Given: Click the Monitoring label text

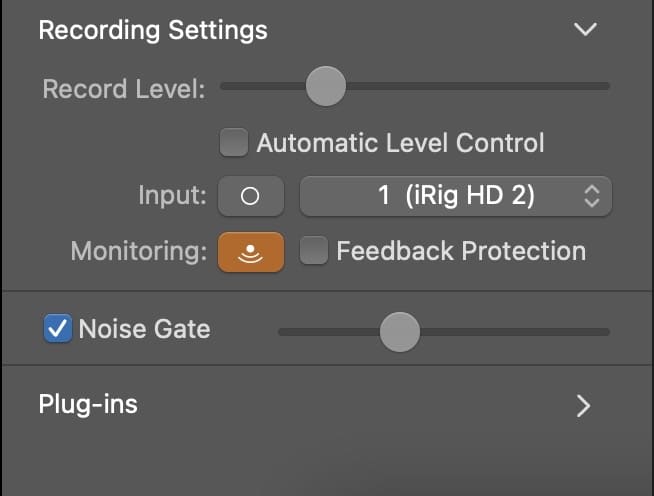Looking at the screenshot, I should [x=139, y=252].
